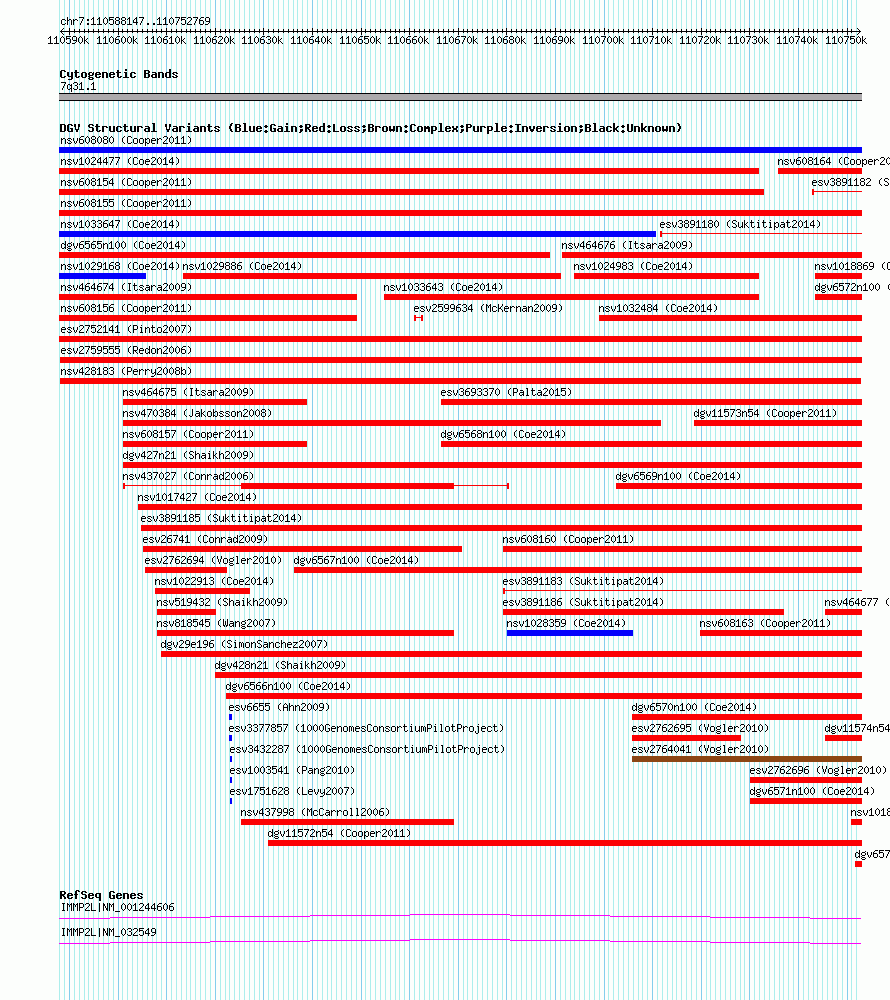Screen dimensions: 890x1000
Task: Click tiny red marker of esv2599634 (McKernan2009)
Action: (418, 318)
